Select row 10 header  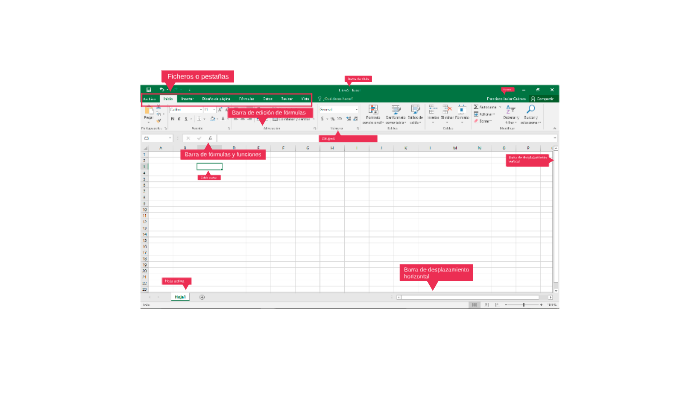(145, 210)
